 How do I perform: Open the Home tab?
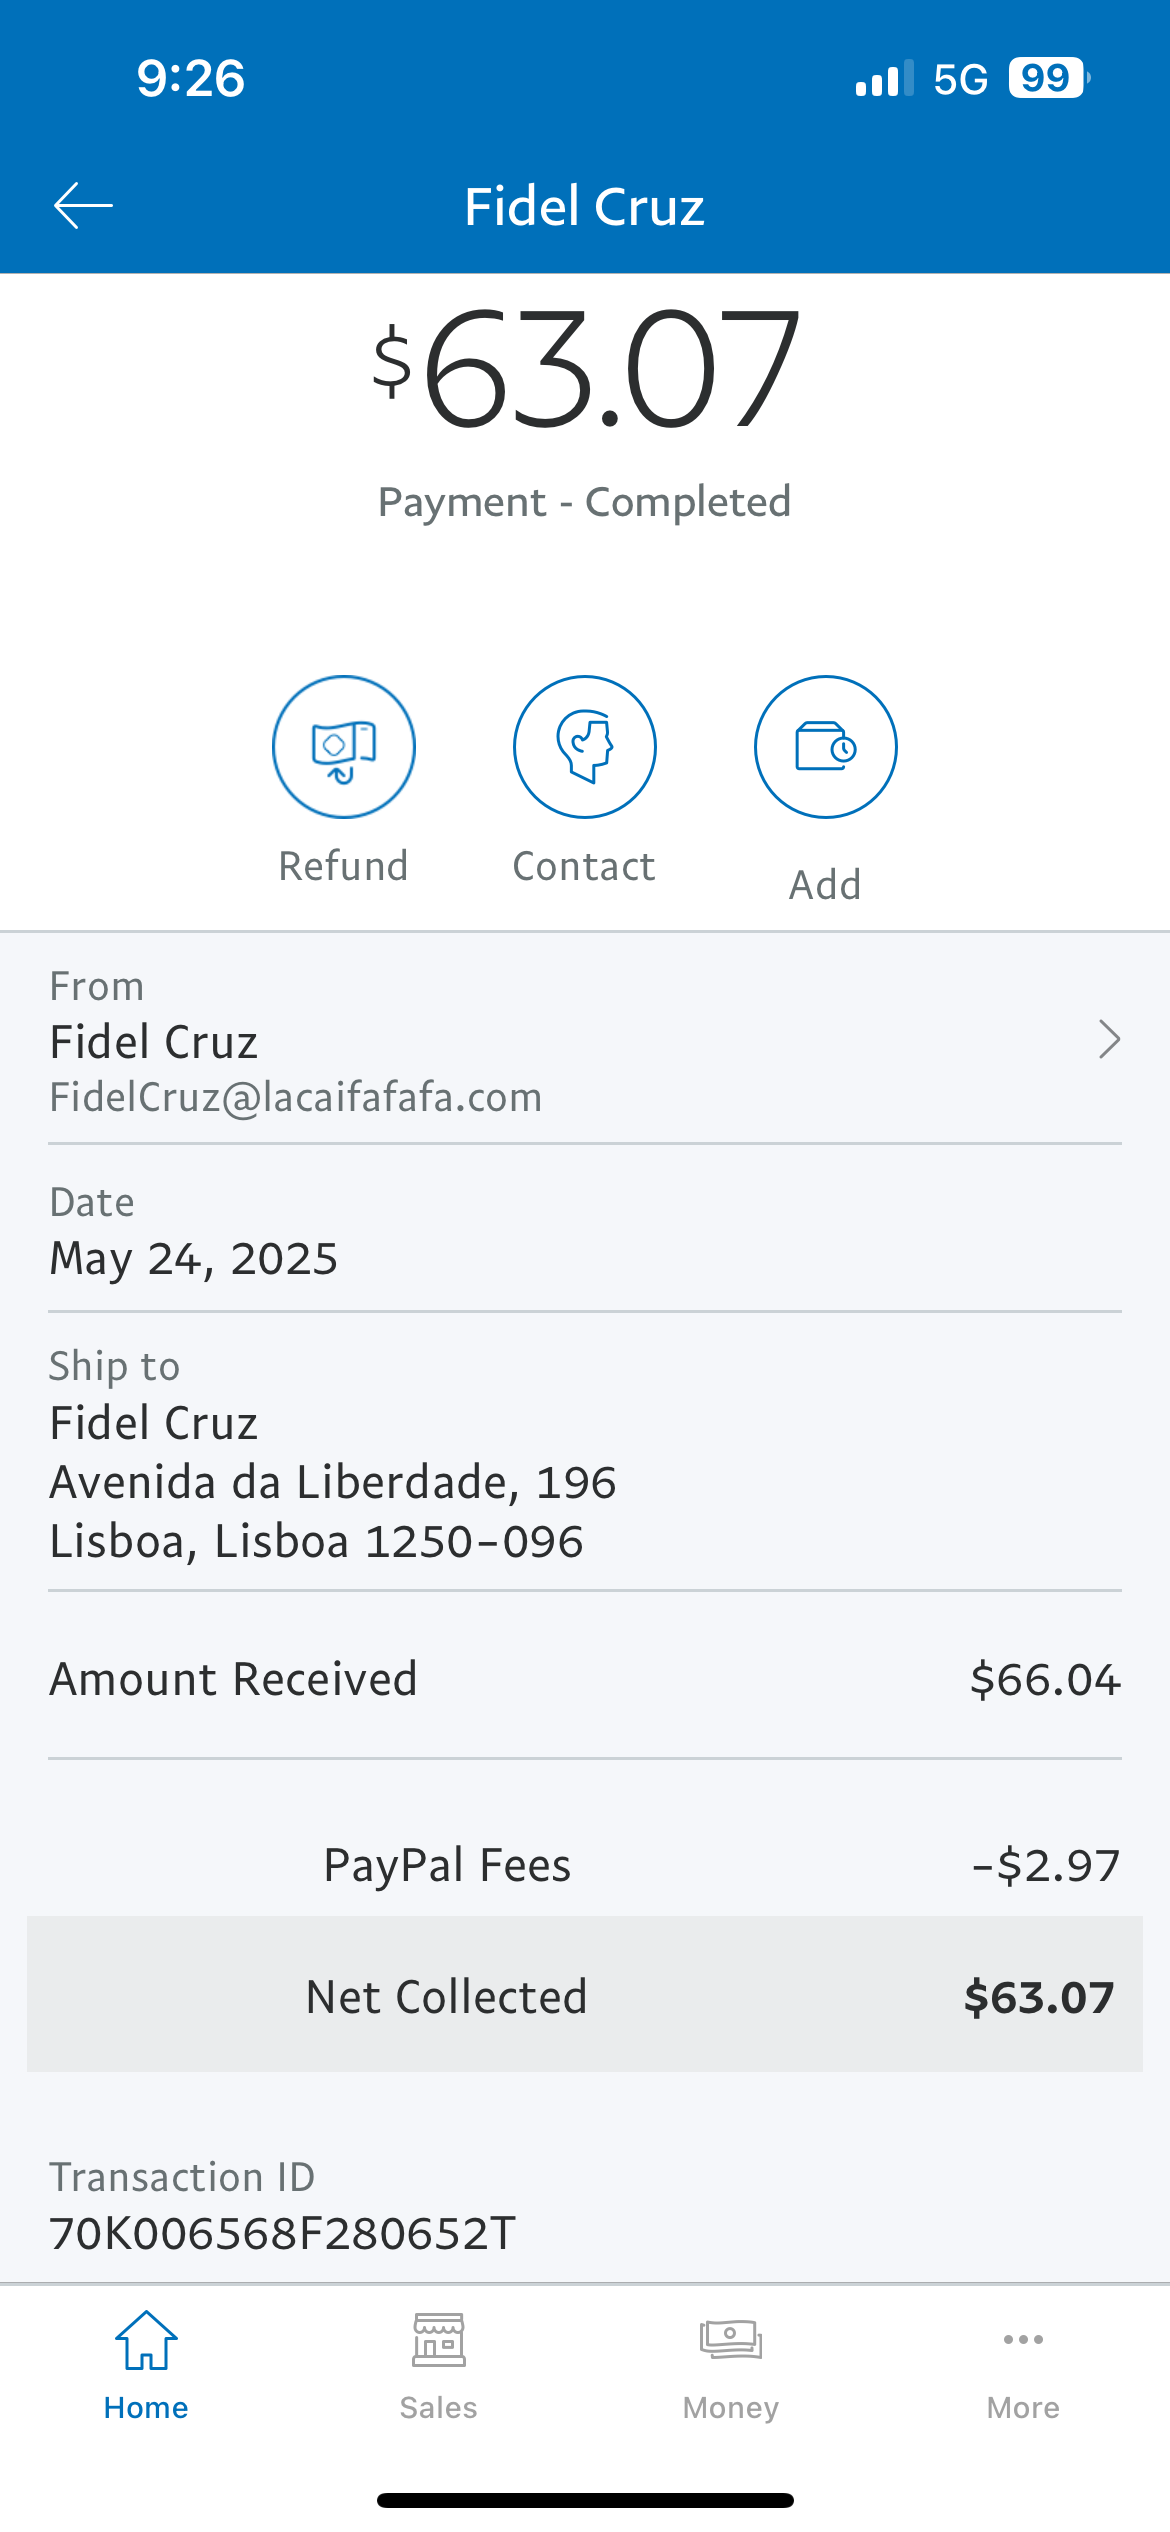(146, 2365)
